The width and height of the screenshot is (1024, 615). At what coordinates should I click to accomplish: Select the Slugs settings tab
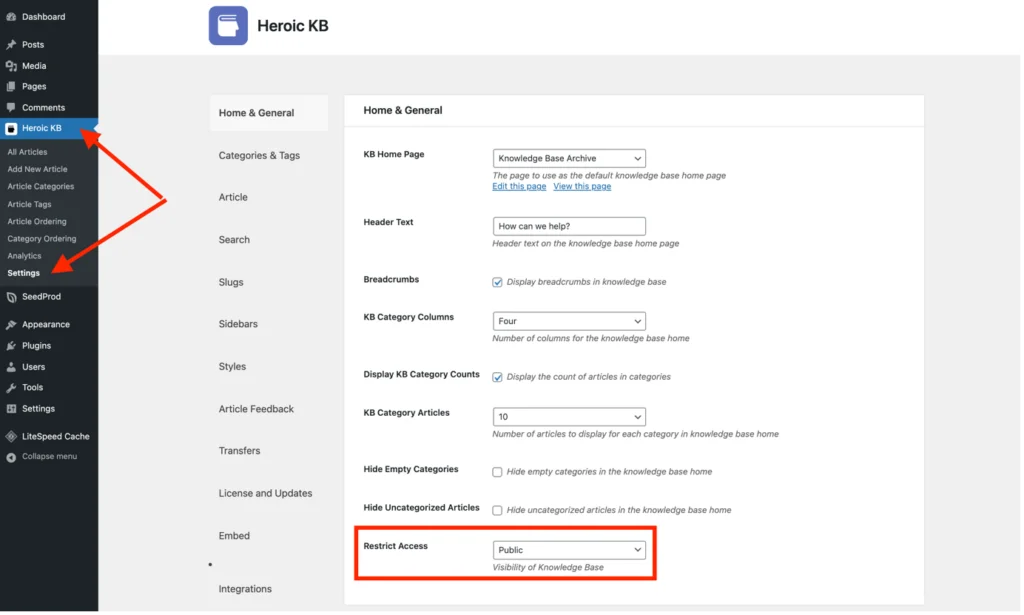click(232, 283)
